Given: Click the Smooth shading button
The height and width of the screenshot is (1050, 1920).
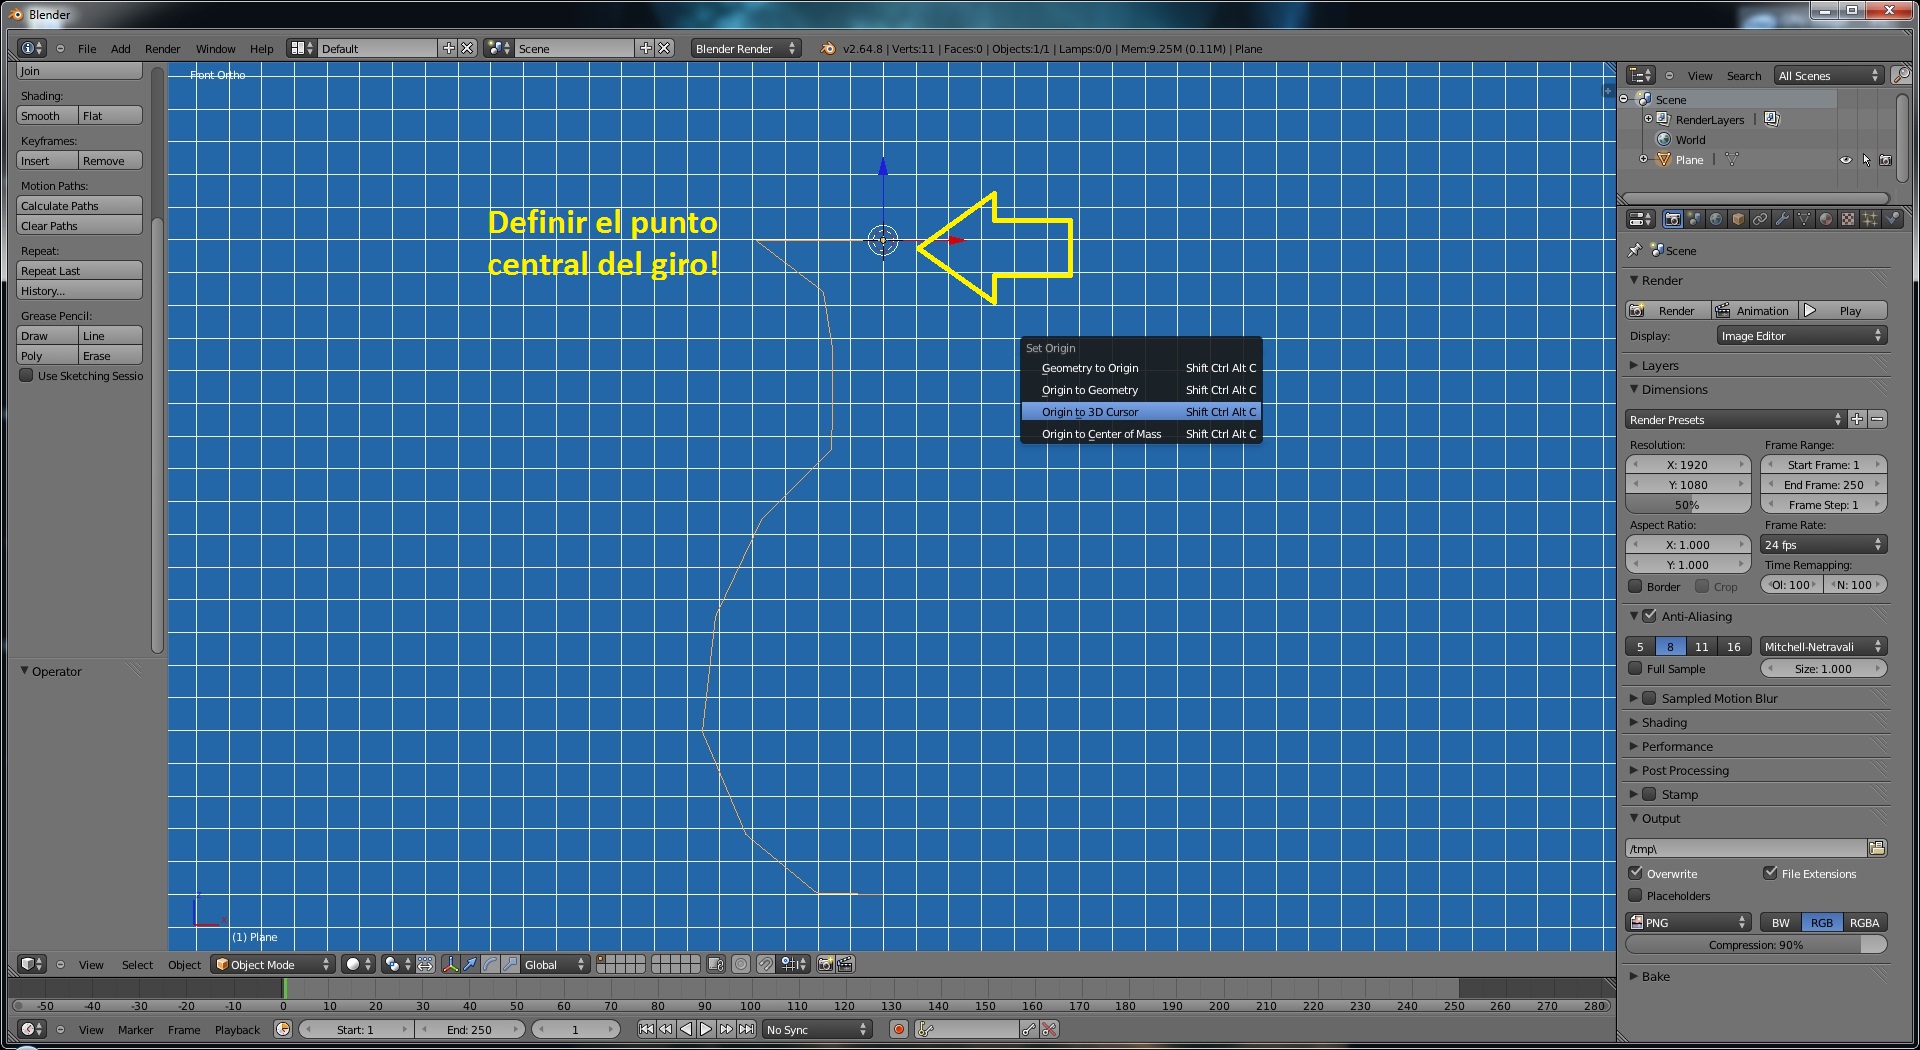Looking at the screenshot, I should coord(47,116).
